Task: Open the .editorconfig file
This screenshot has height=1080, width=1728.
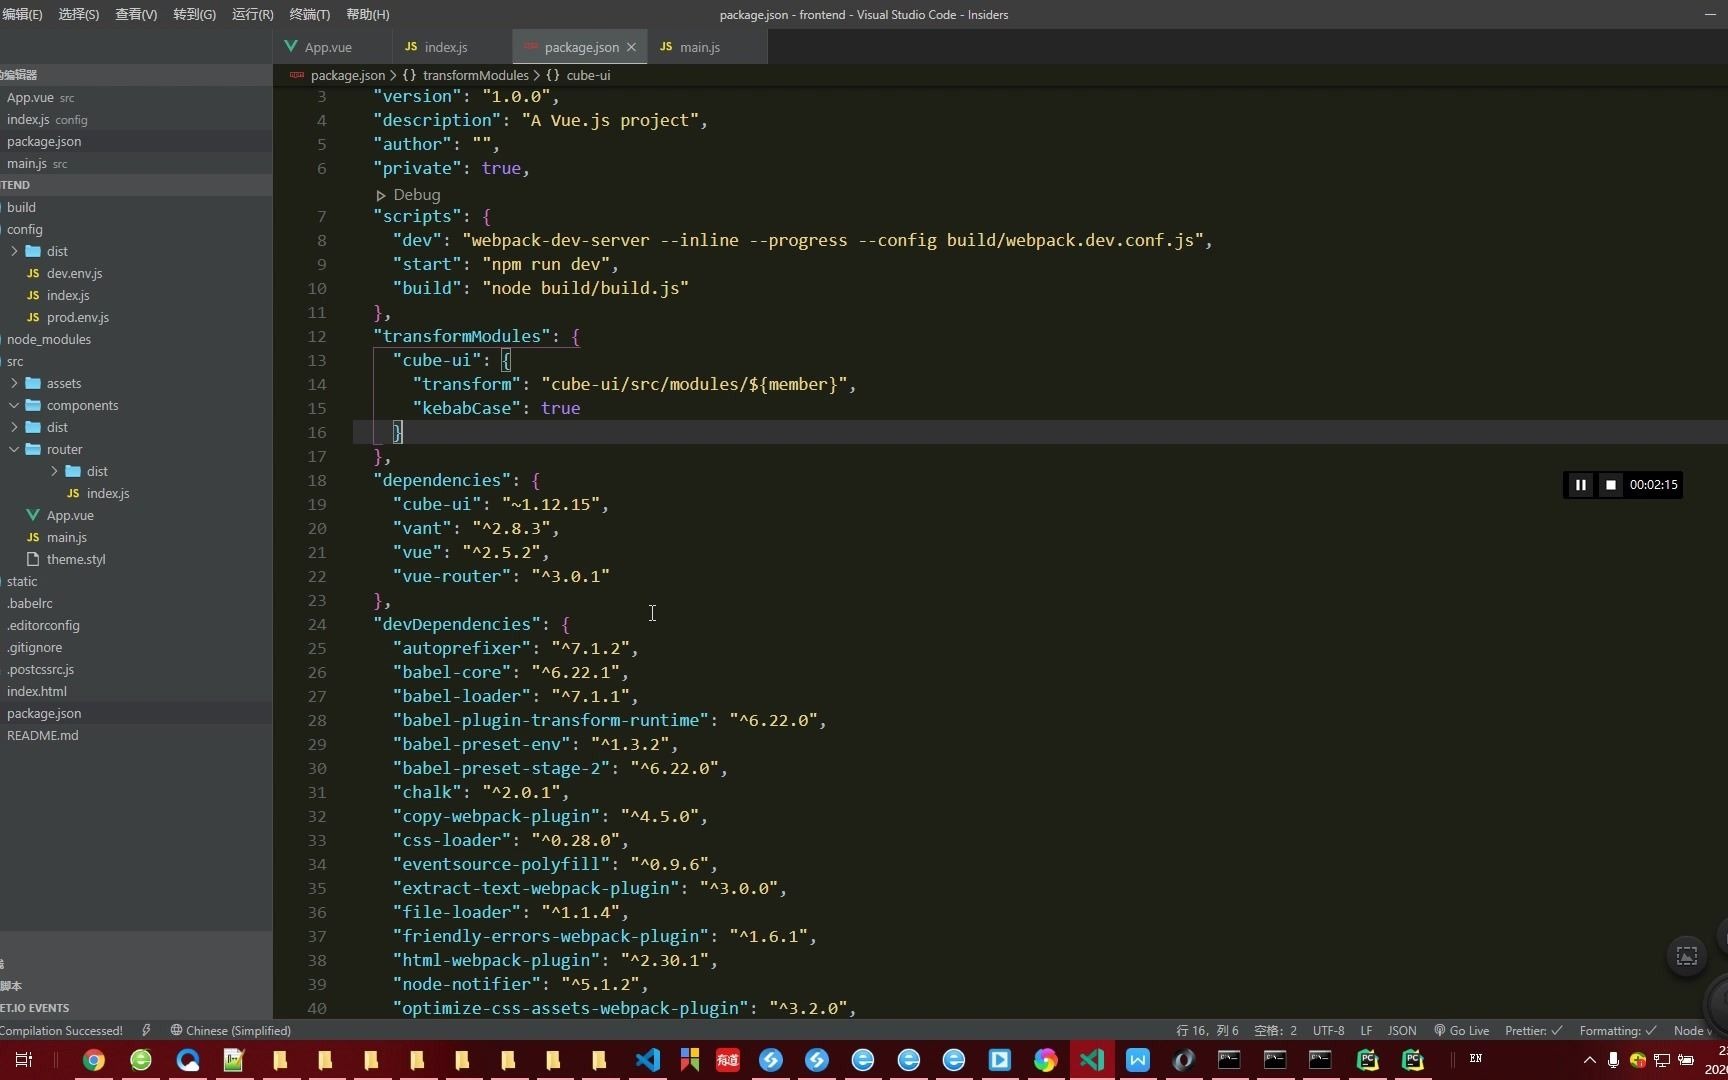Action: (43, 625)
